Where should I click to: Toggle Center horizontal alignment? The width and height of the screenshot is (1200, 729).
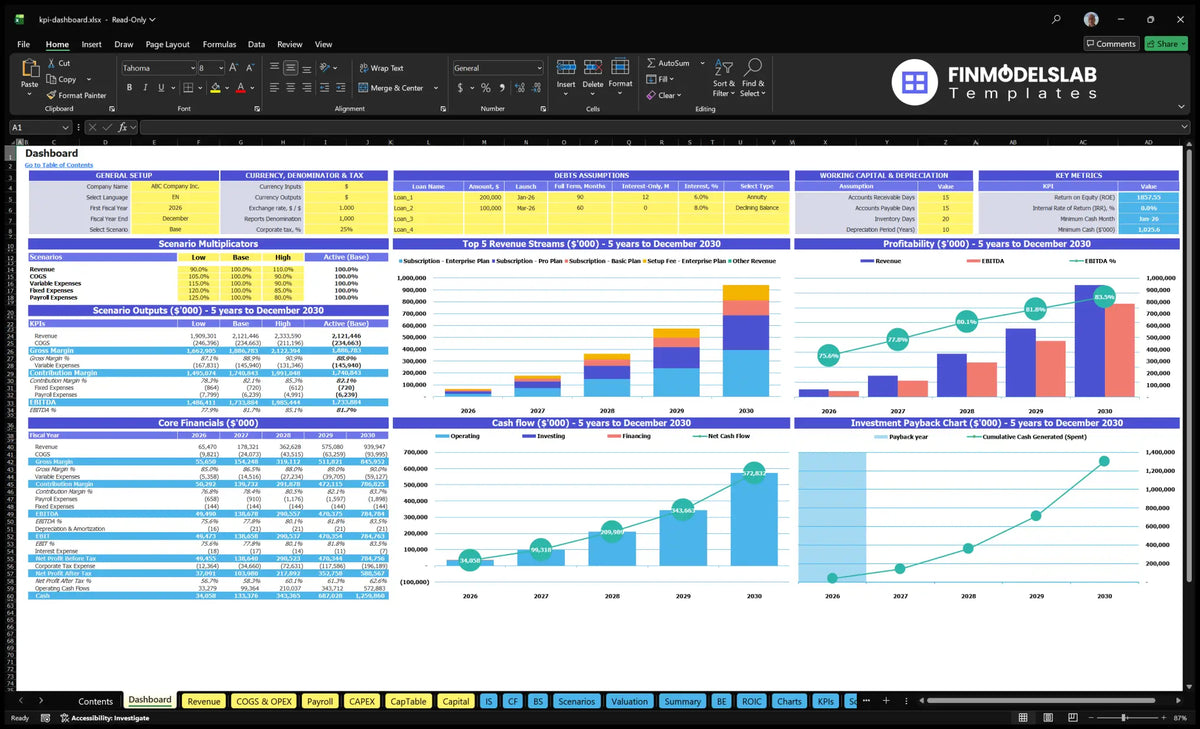point(290,88)
